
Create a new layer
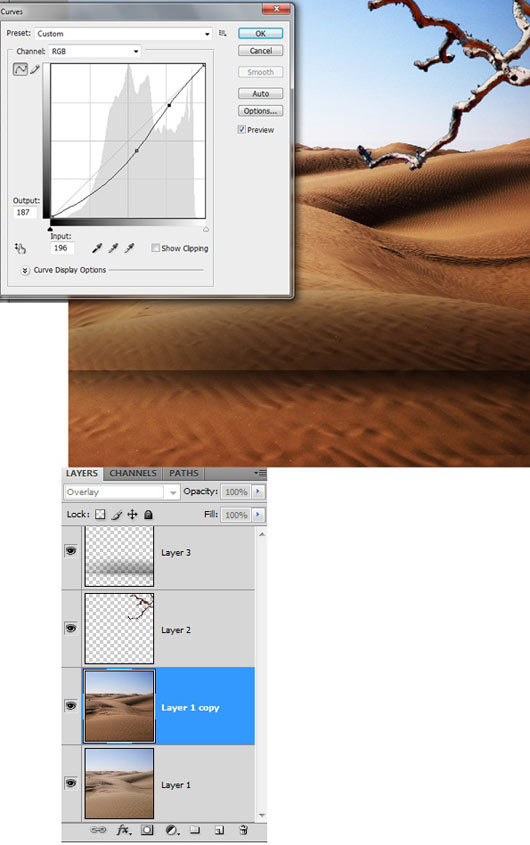[219, 830]
